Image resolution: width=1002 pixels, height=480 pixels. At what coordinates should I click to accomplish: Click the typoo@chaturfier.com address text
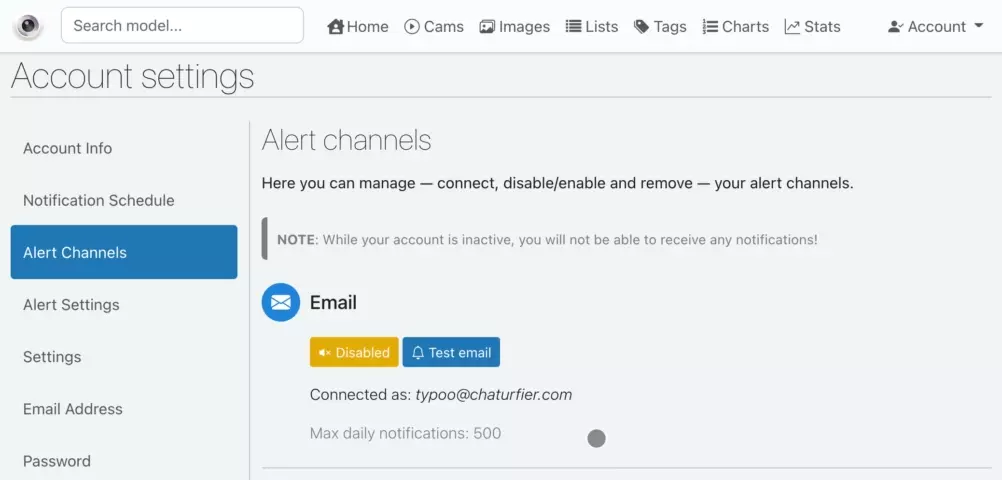point(493,394)
